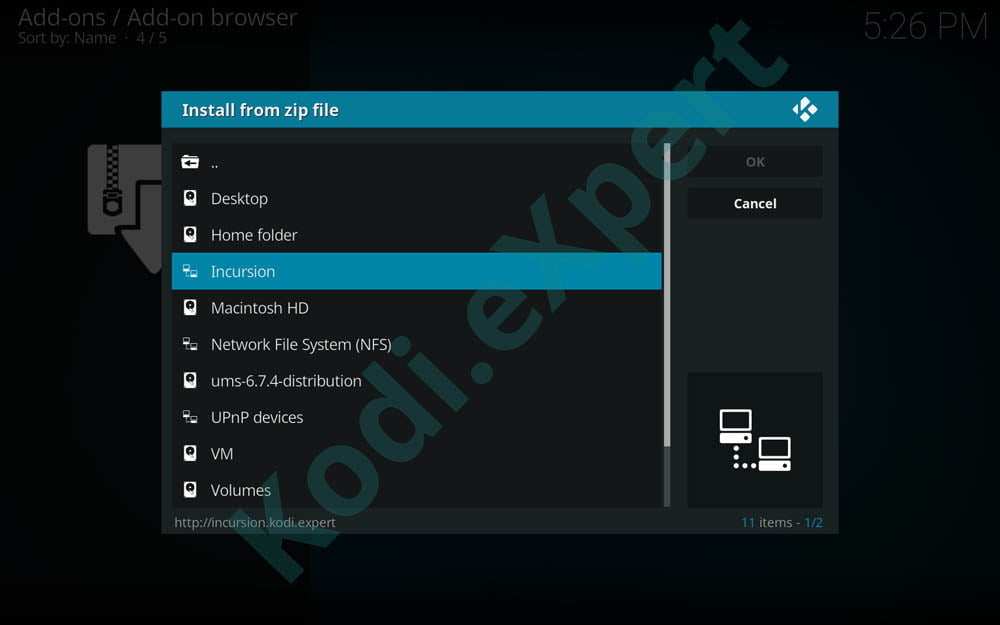Click the http://incursion.kodi.expert path text
The height and width of the screenshot is (625, 1000).
pos(255,522)
